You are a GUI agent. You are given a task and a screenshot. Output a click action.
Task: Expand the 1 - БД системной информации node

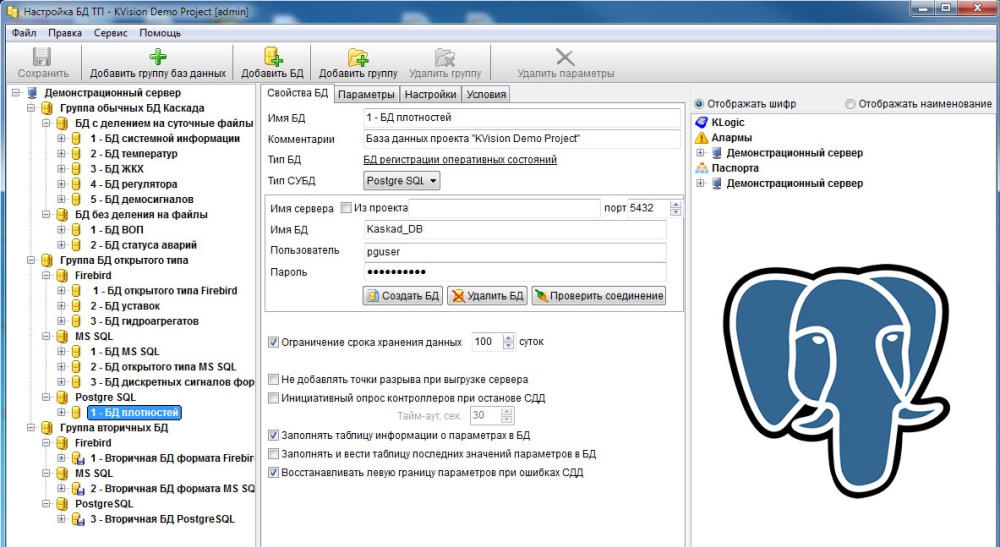click(x=61, y=138)
